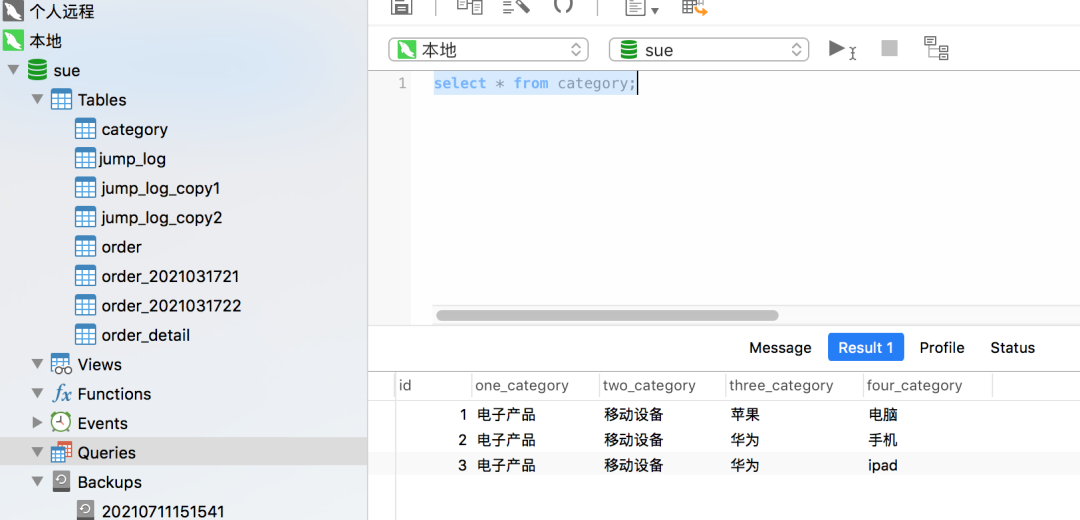Collapse the Backups node triangle
1080x520 pixels.
pos(37,482)
